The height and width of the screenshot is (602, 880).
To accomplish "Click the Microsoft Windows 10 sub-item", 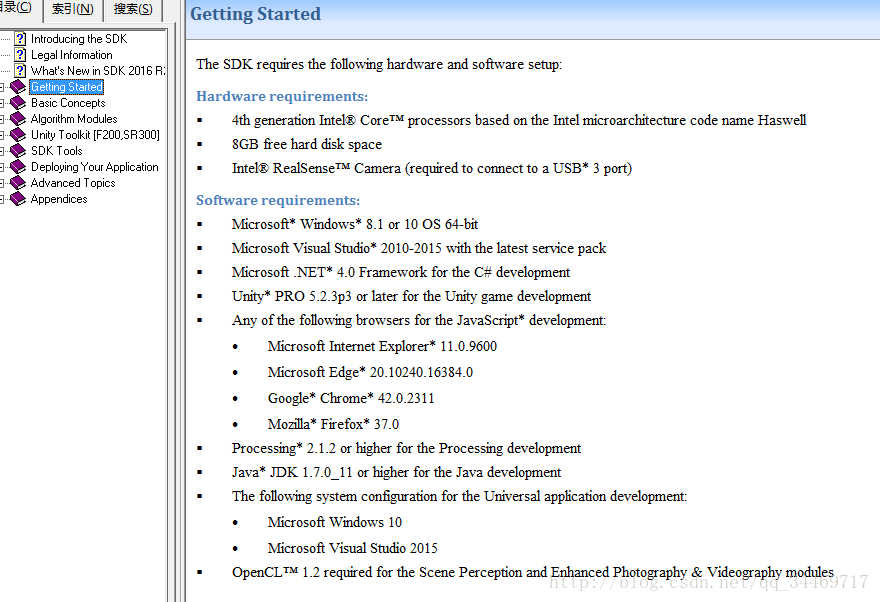I will [x=334, y=522].
